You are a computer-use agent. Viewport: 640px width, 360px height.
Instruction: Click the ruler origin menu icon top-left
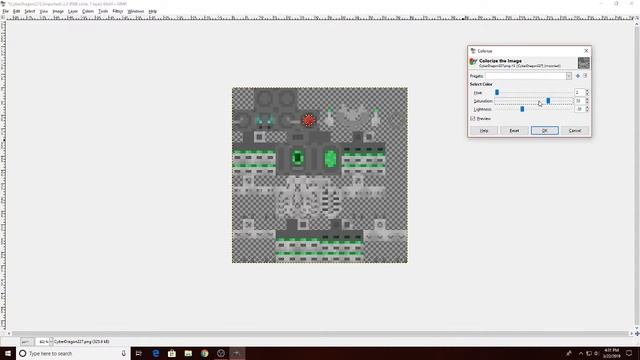pyautogui.click(x=3, y=18)
